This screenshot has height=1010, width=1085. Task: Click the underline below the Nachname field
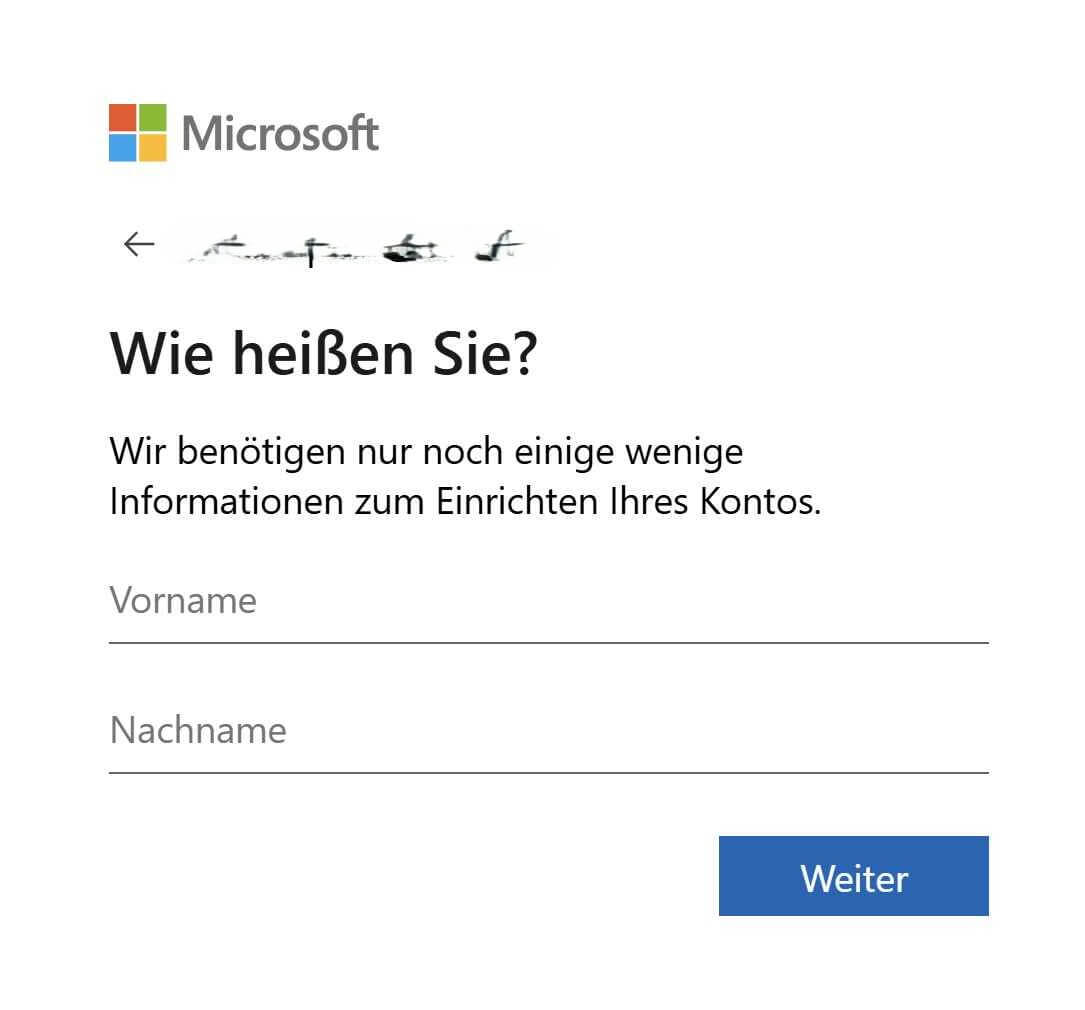tap(550, 770)
